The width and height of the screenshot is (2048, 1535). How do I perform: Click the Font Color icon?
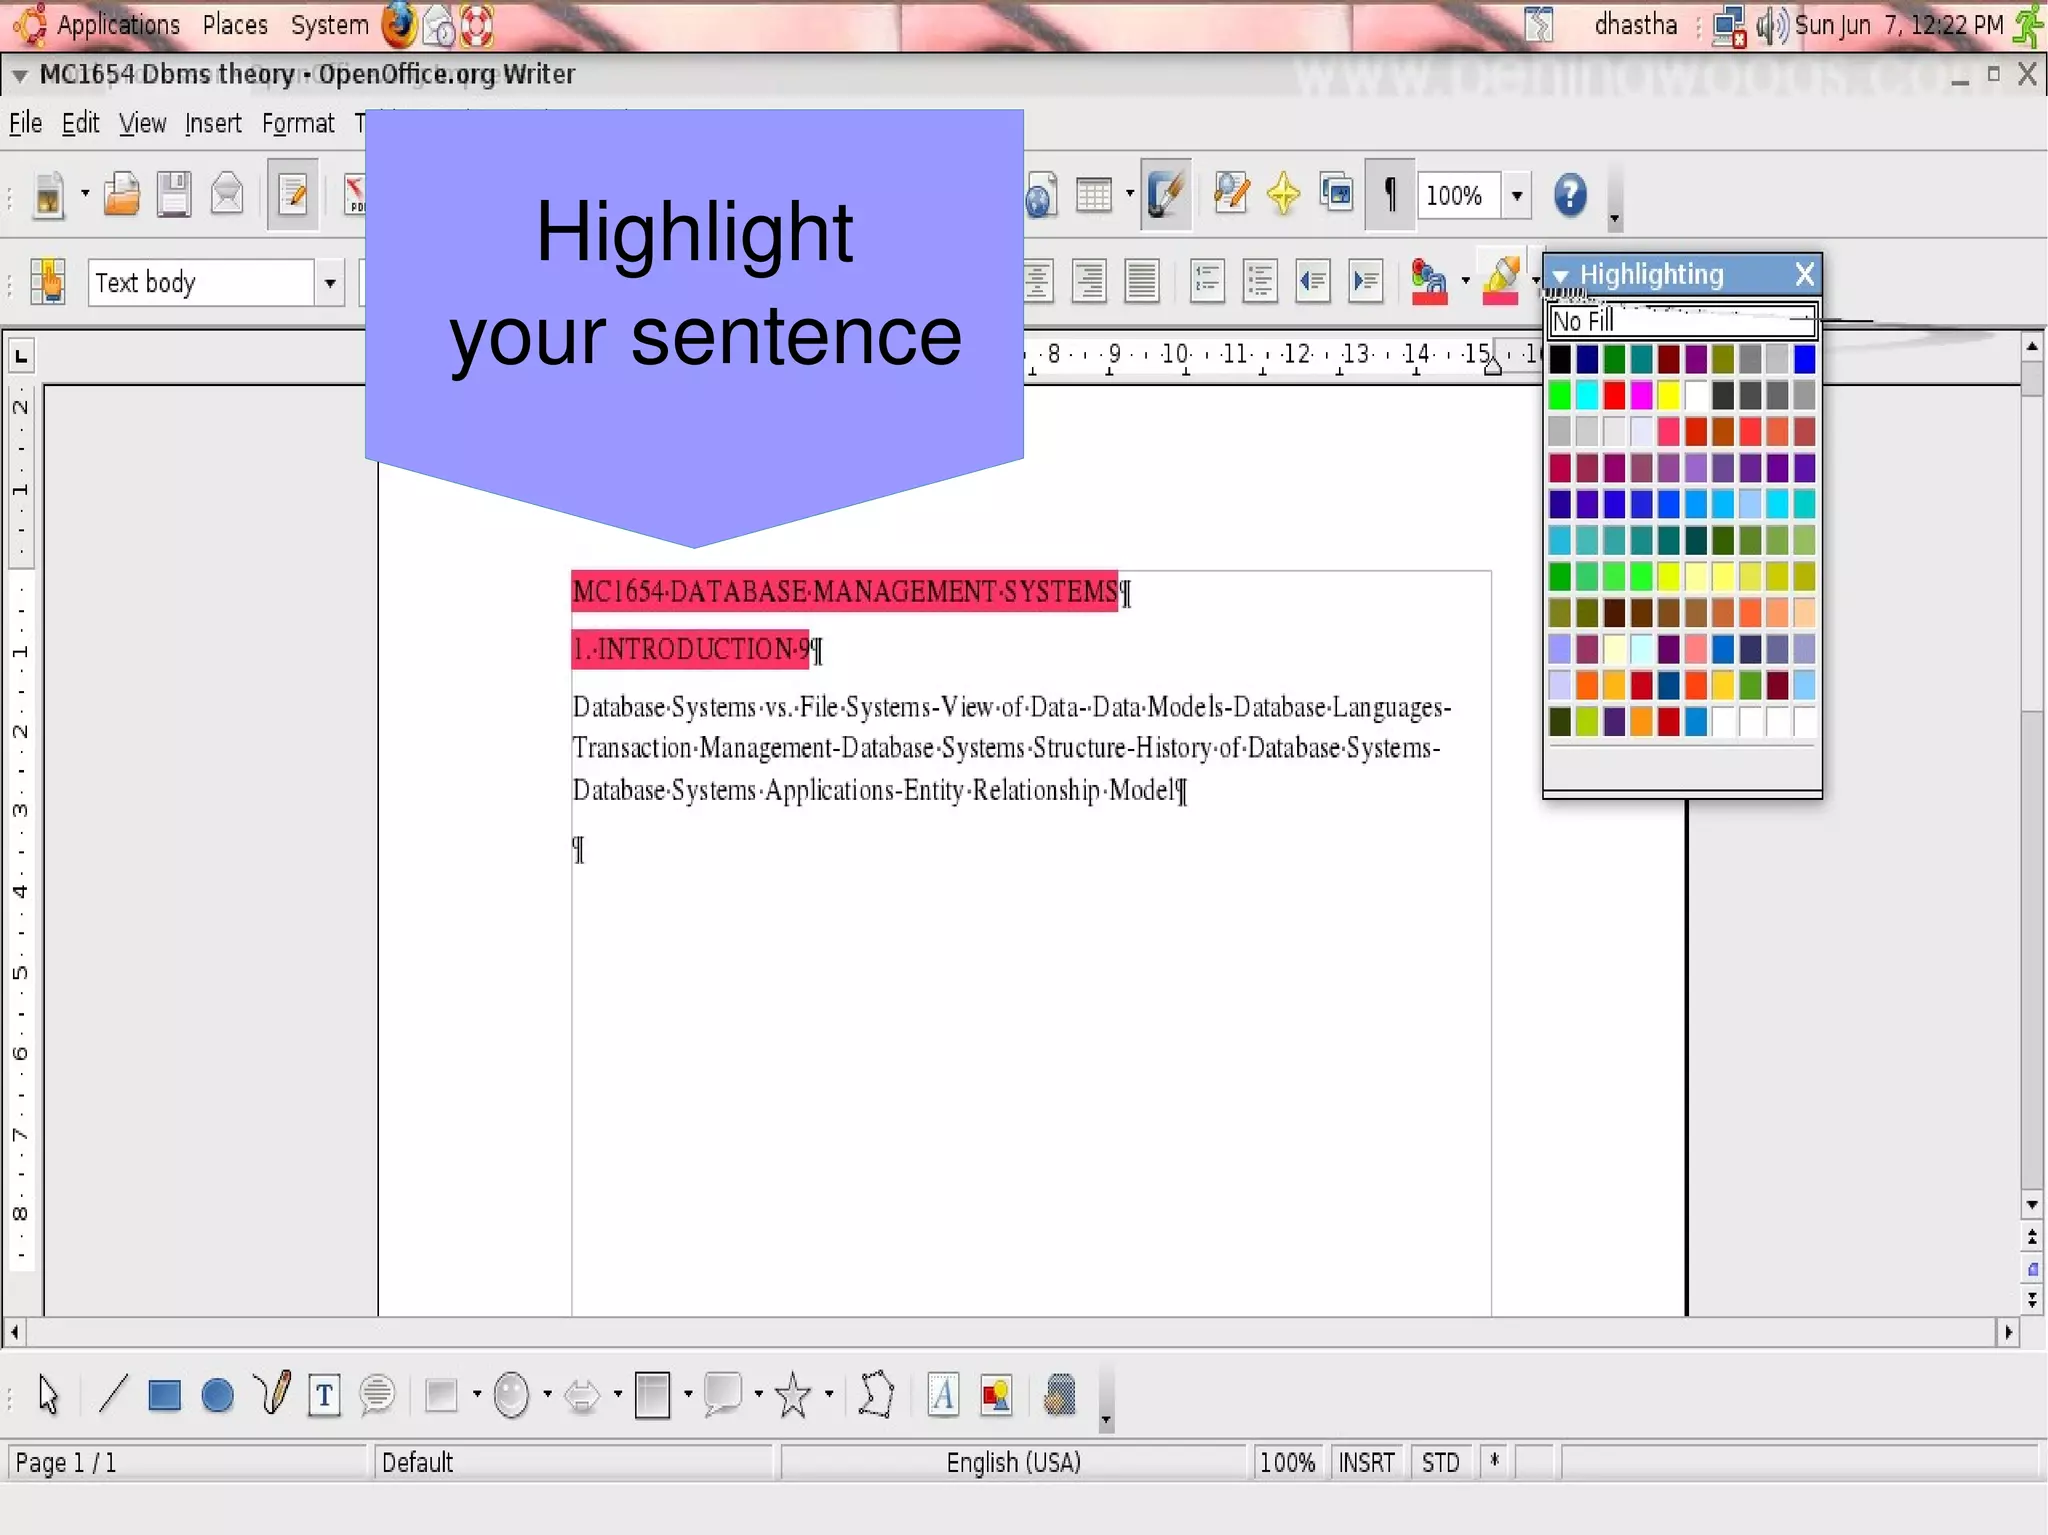tap(1429, 282)
